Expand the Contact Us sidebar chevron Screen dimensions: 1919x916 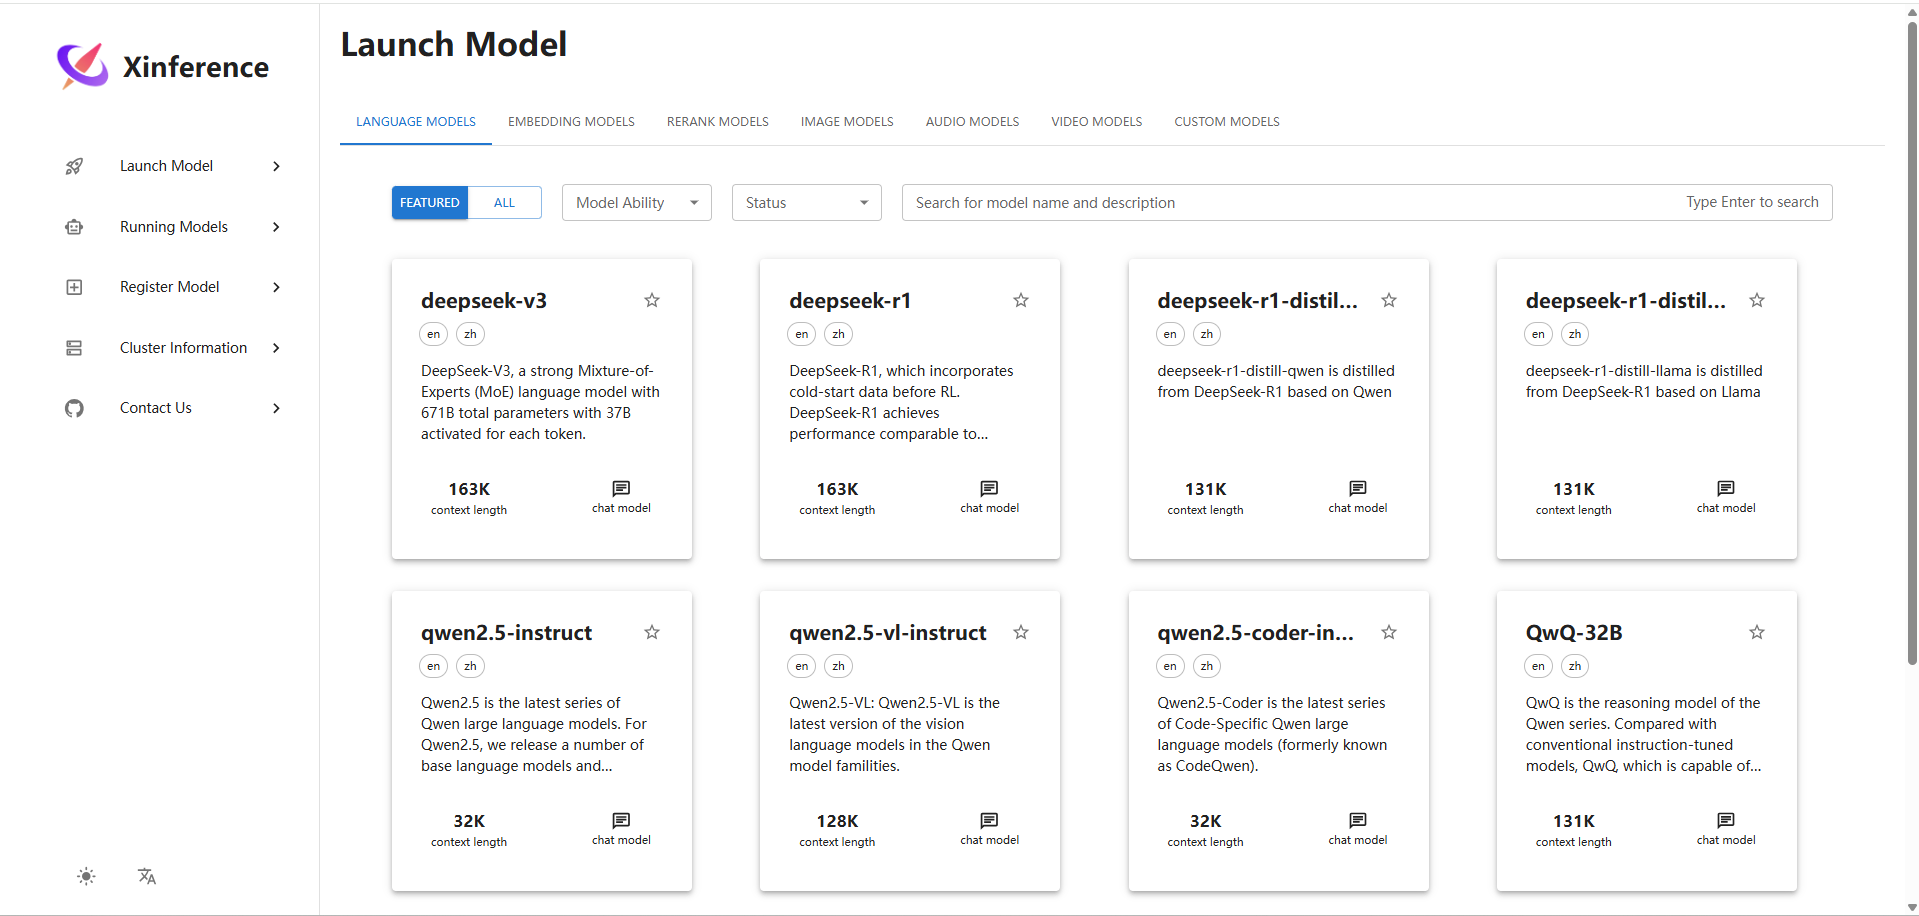point(276,408)
